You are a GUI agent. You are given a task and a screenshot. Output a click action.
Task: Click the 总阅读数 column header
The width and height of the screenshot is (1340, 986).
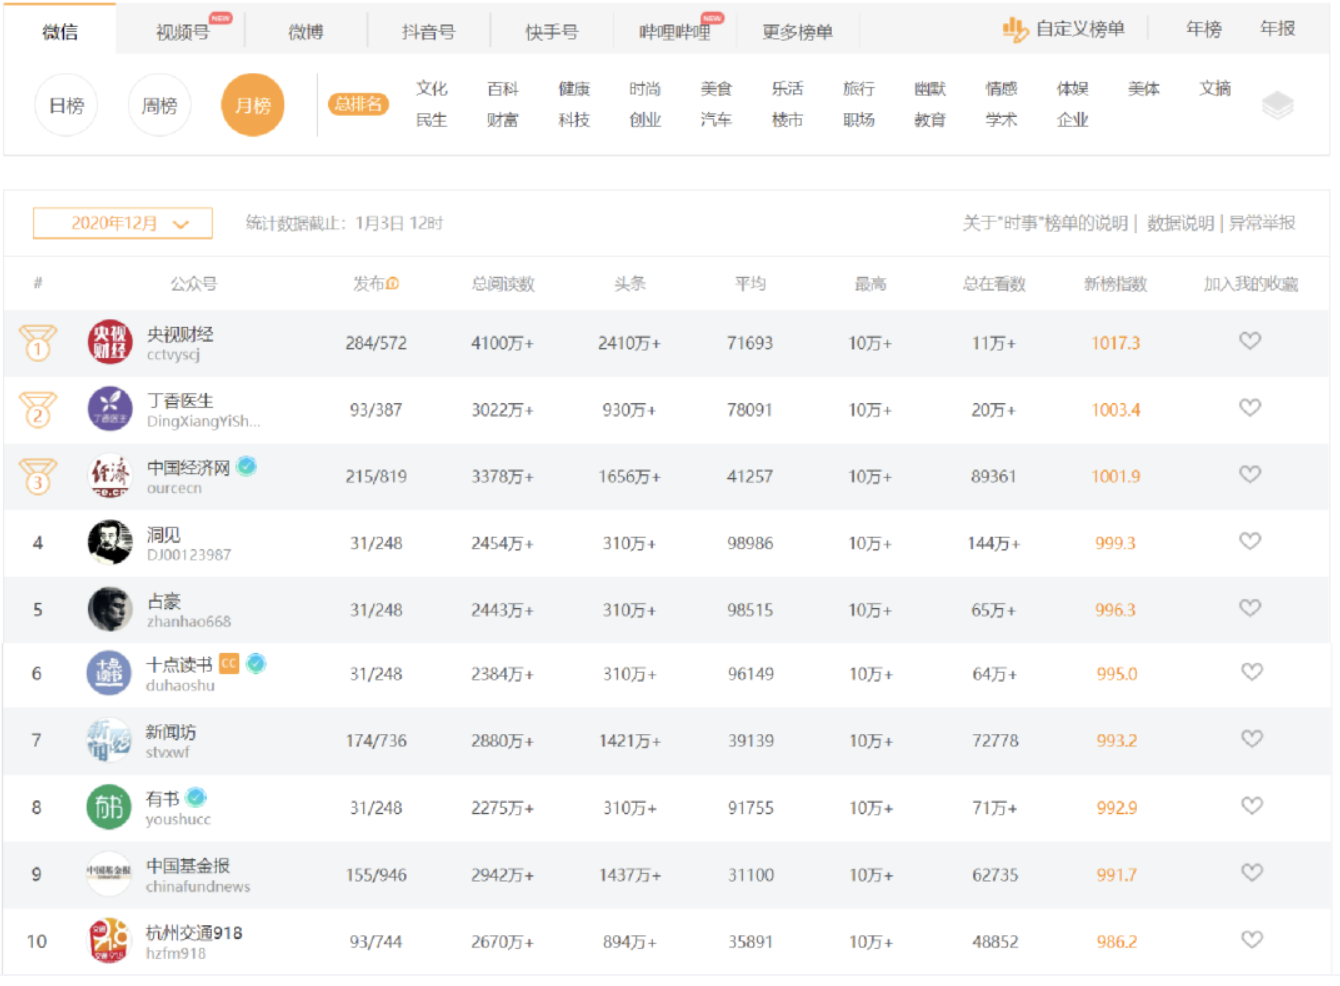tap(503, 284)
